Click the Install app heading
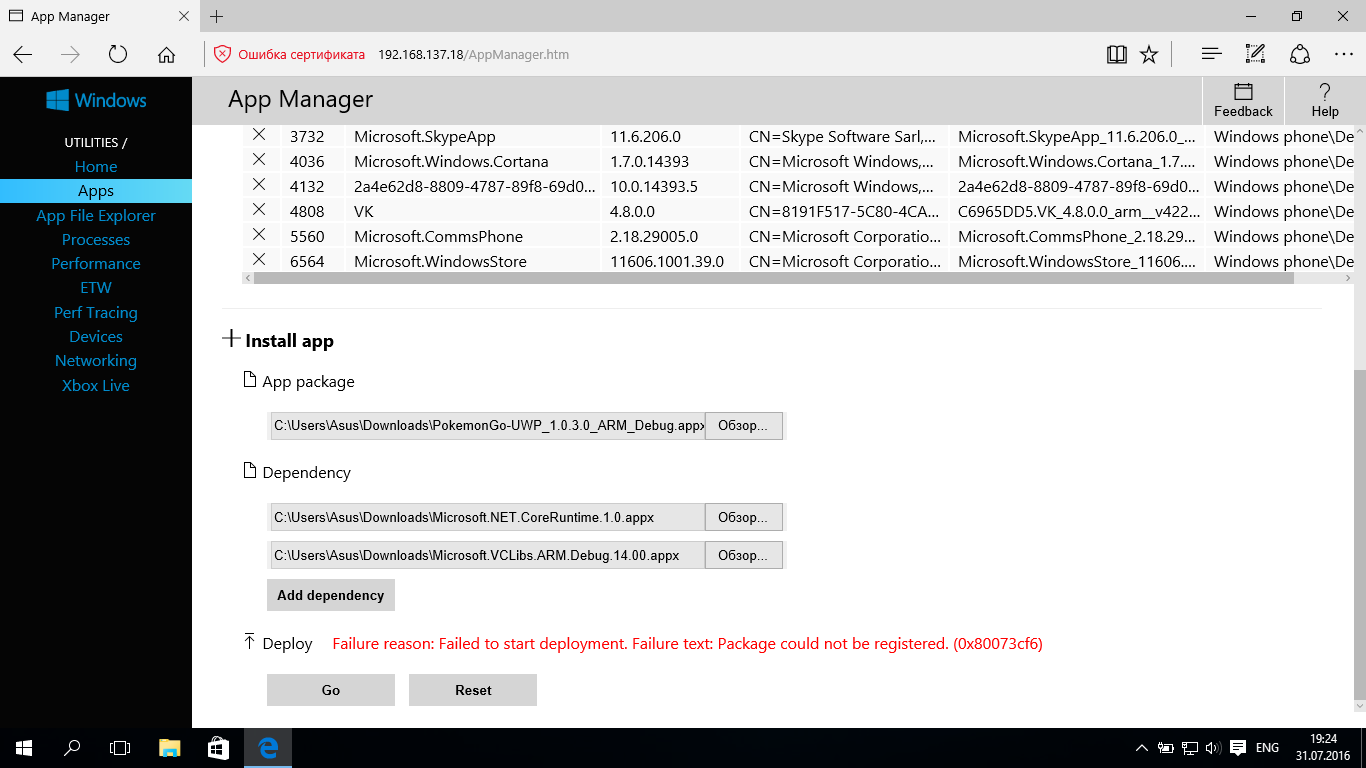Viewport: 1366px width, 768px height. (289, 341)
